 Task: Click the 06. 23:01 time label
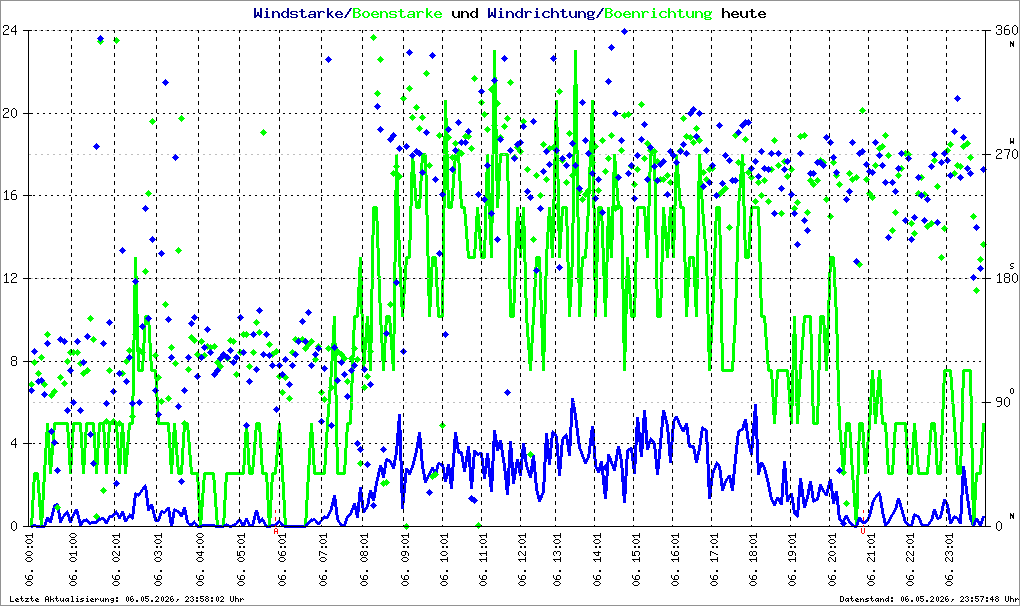[950, 559]
